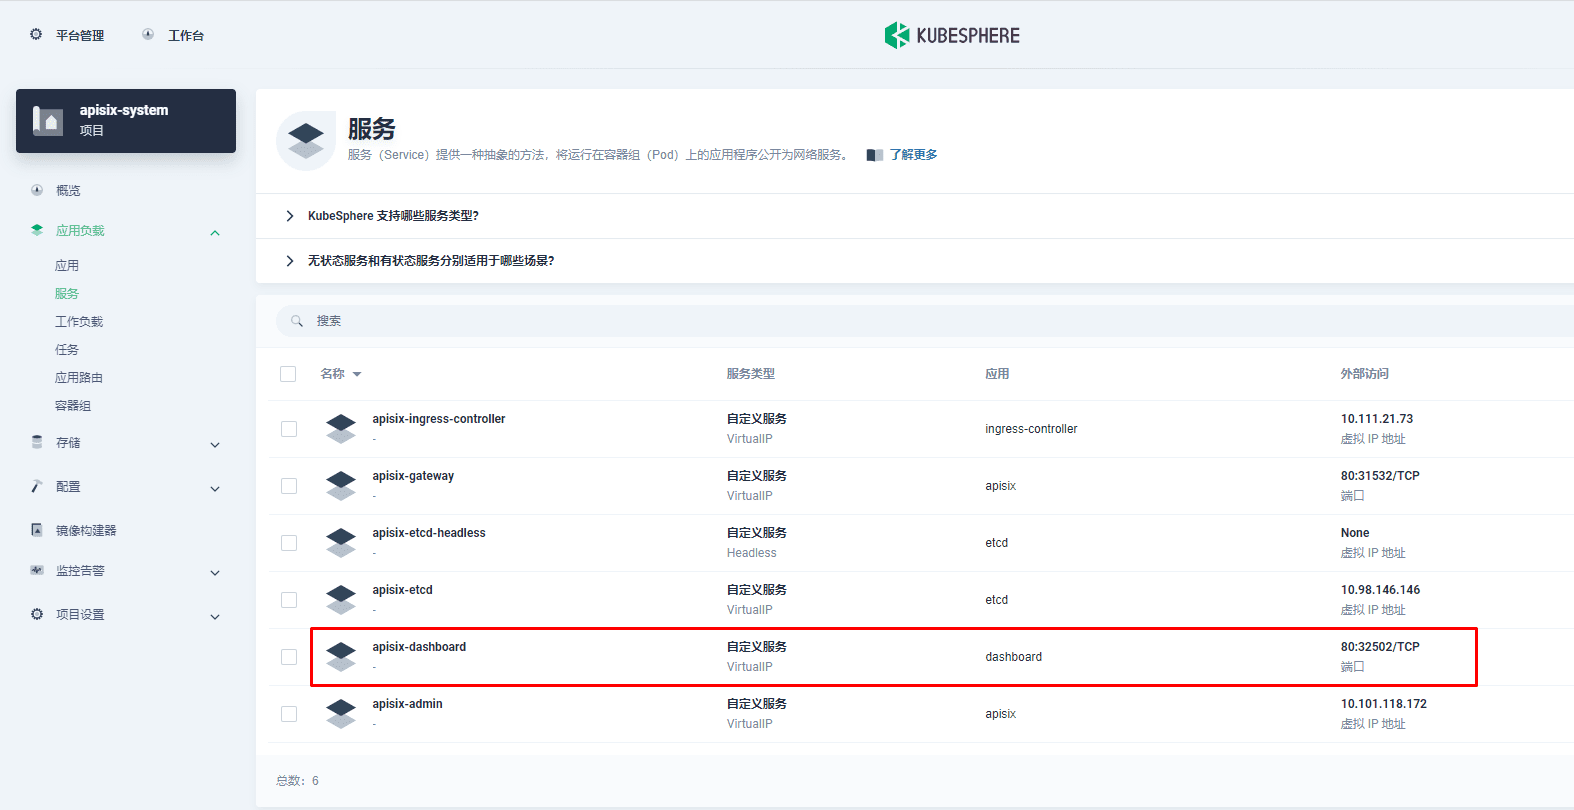Click the platform management gear icon
This screenshot has height=810, width=1574.
pyautogui.click(x=36, y=34)
